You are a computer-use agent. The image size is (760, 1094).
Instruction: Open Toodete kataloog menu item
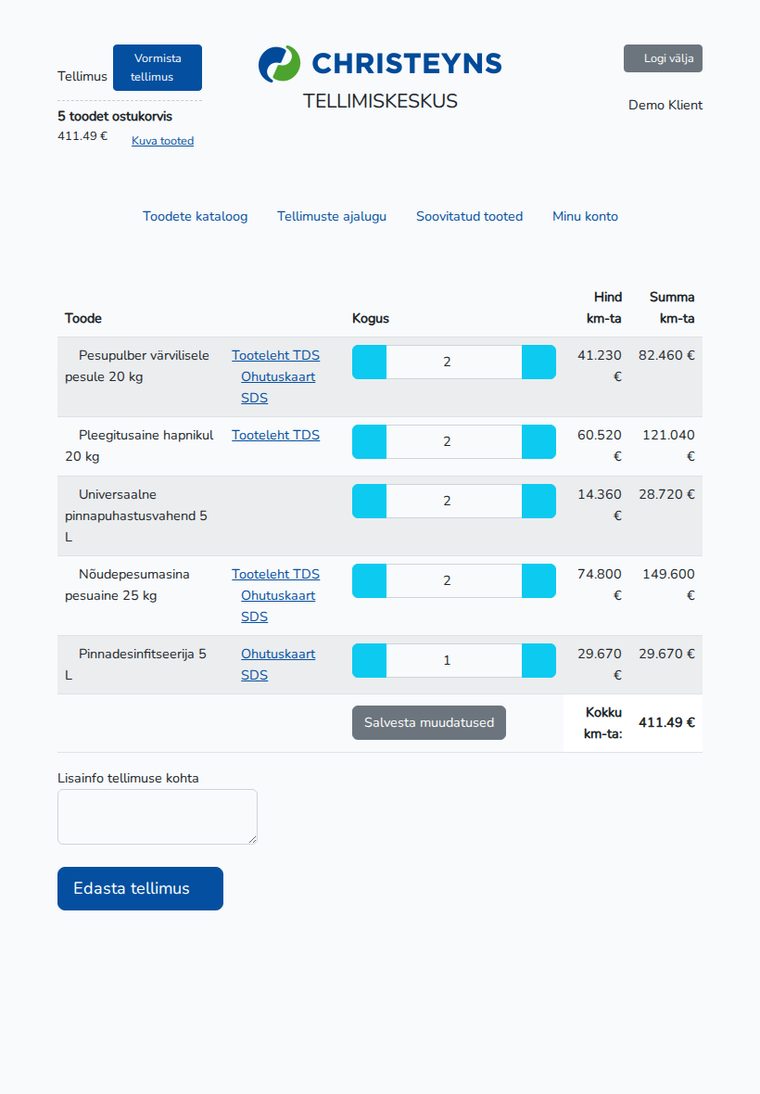pos(195,216)
